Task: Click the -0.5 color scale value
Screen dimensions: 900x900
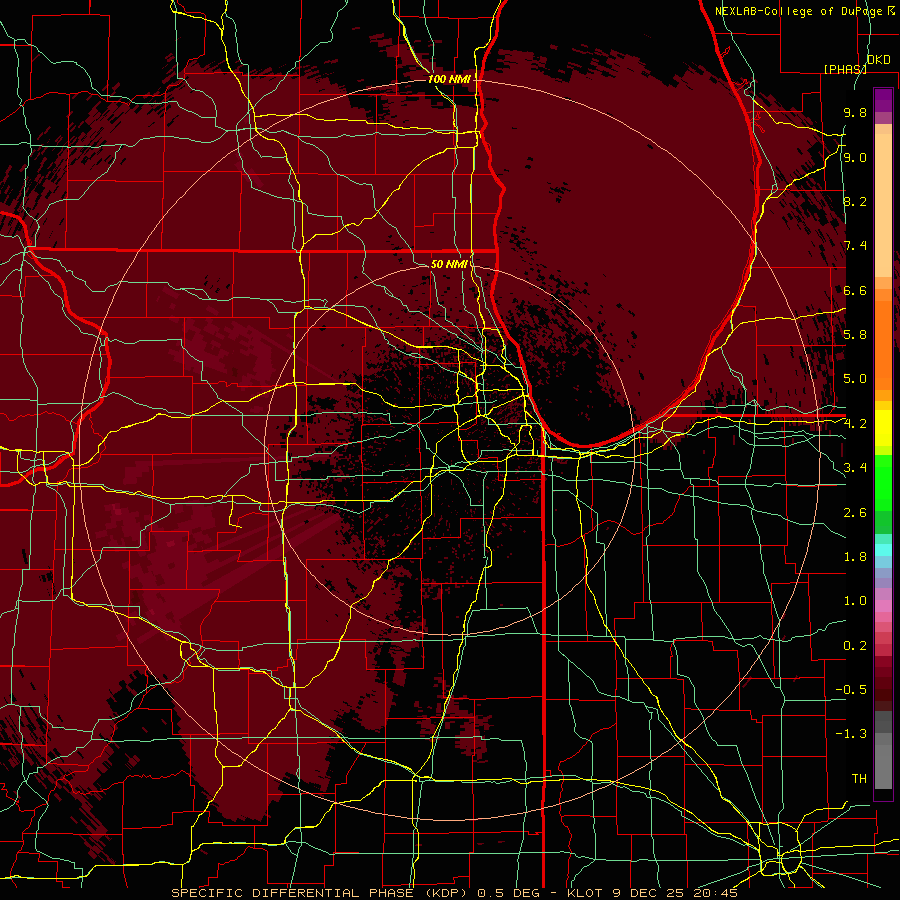Action: [x=851, y=690]
